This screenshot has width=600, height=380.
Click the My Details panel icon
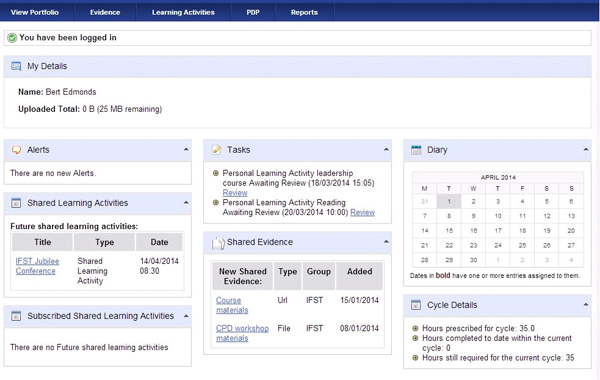[x=16, y=66]
